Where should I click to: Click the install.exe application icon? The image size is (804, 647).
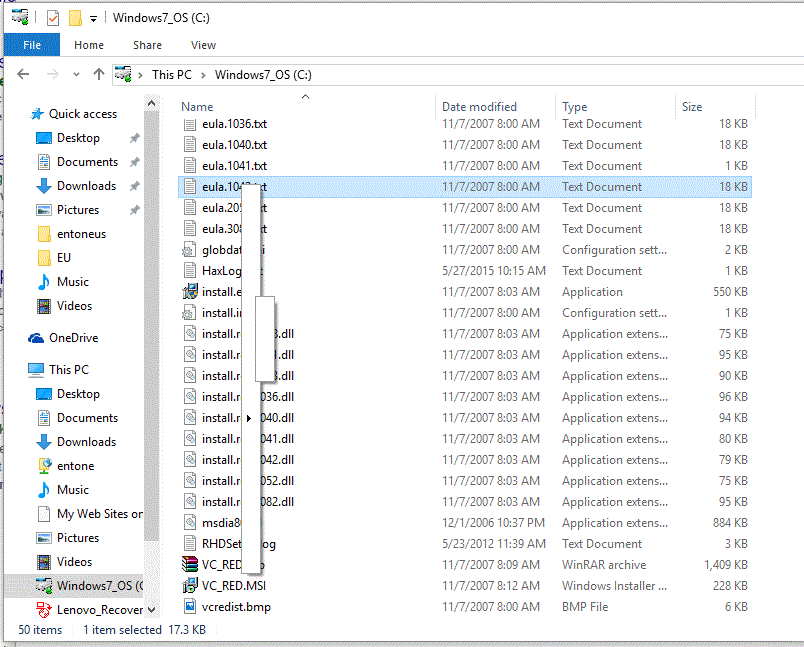coord(190,292)
